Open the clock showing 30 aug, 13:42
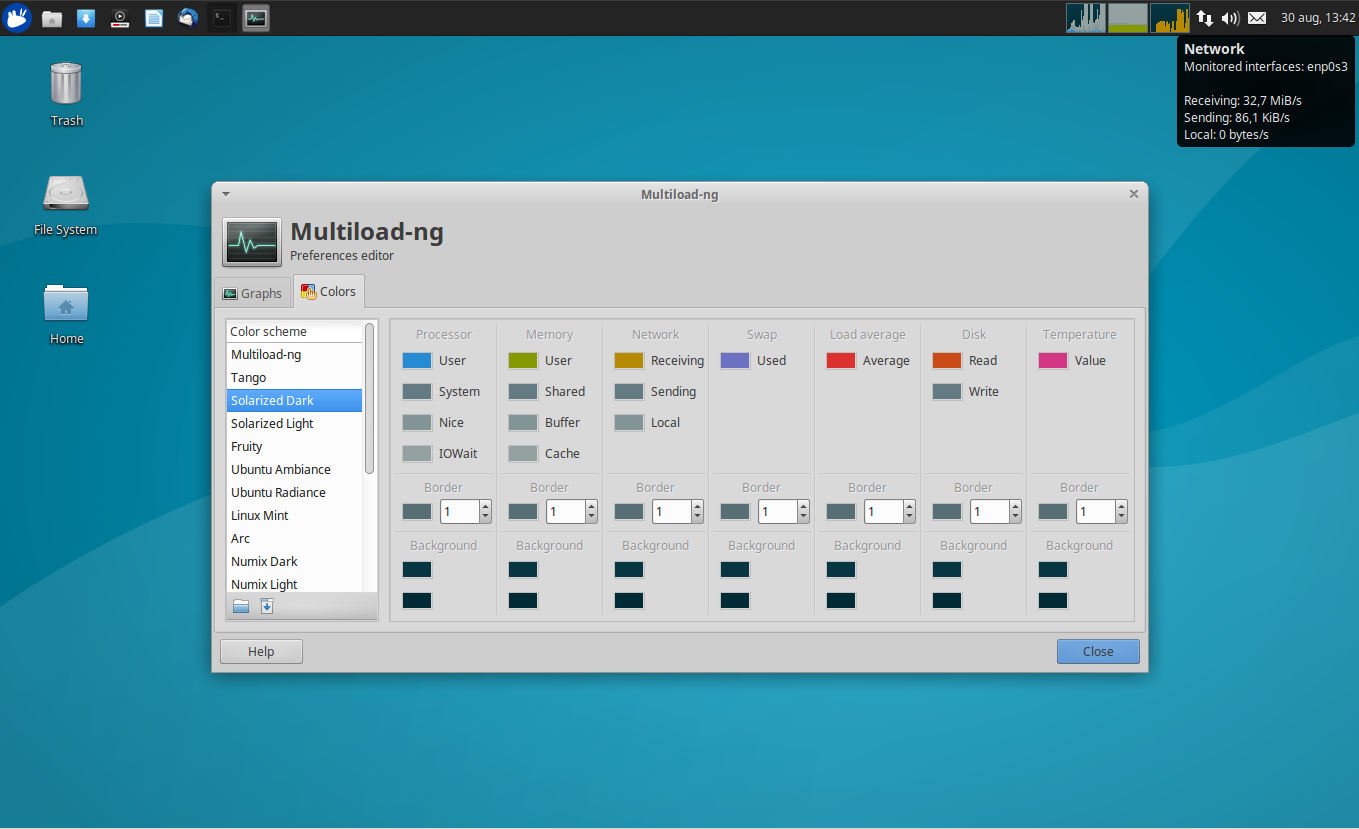1359x829 pixels. click(x=1318, y=18)
